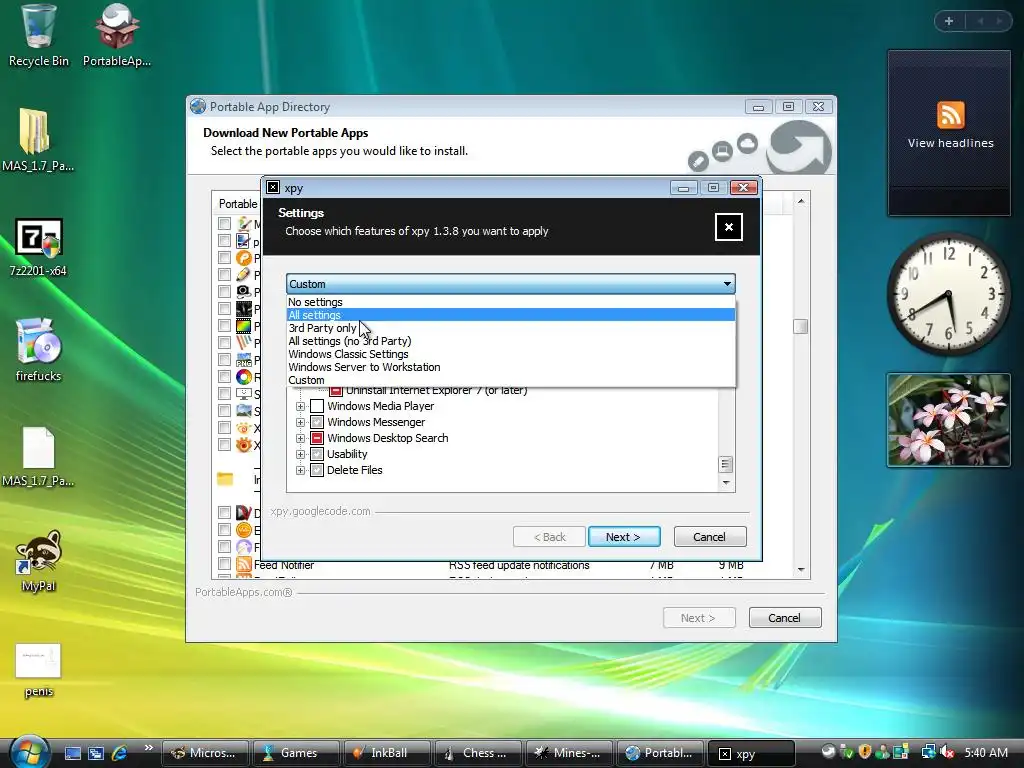Click the Custom preset combo box arrow
The width and height of the screenshot is (1024, 768).
click(x=727, y=284)
